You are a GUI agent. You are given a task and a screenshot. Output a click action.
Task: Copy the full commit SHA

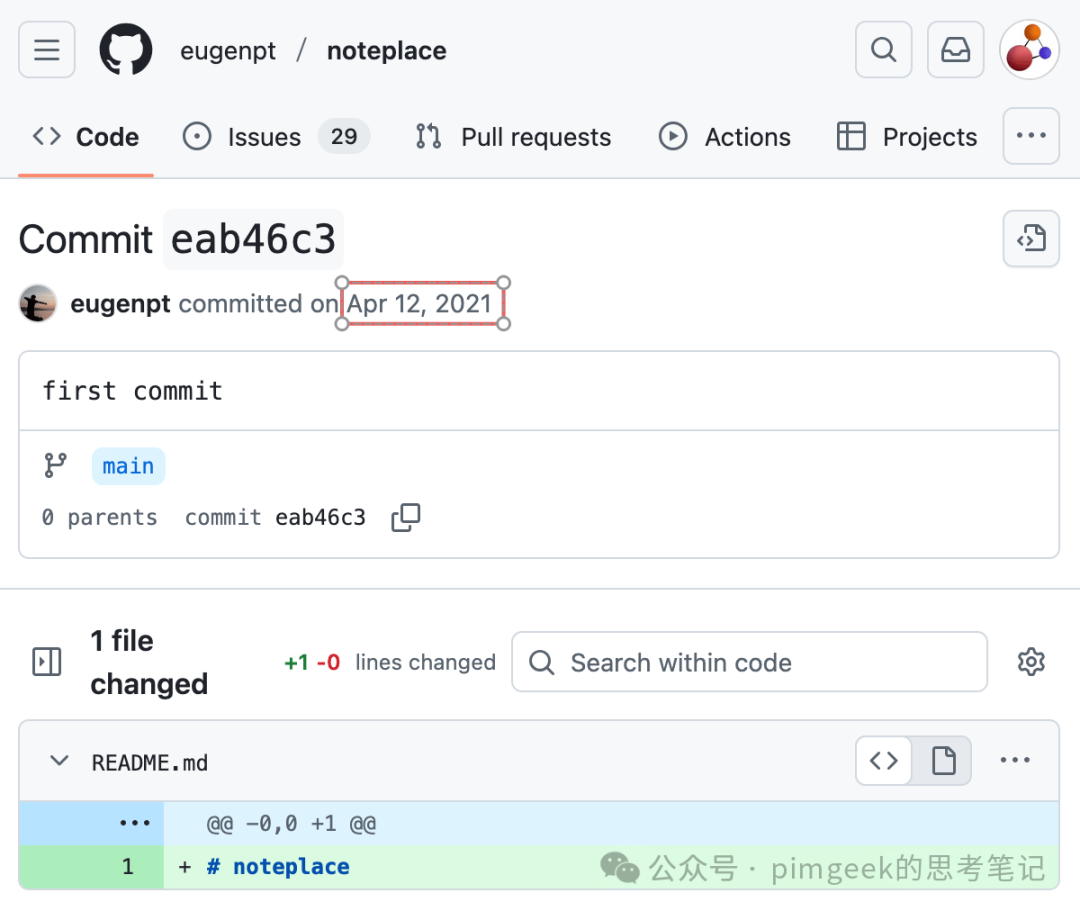point(406,517)
